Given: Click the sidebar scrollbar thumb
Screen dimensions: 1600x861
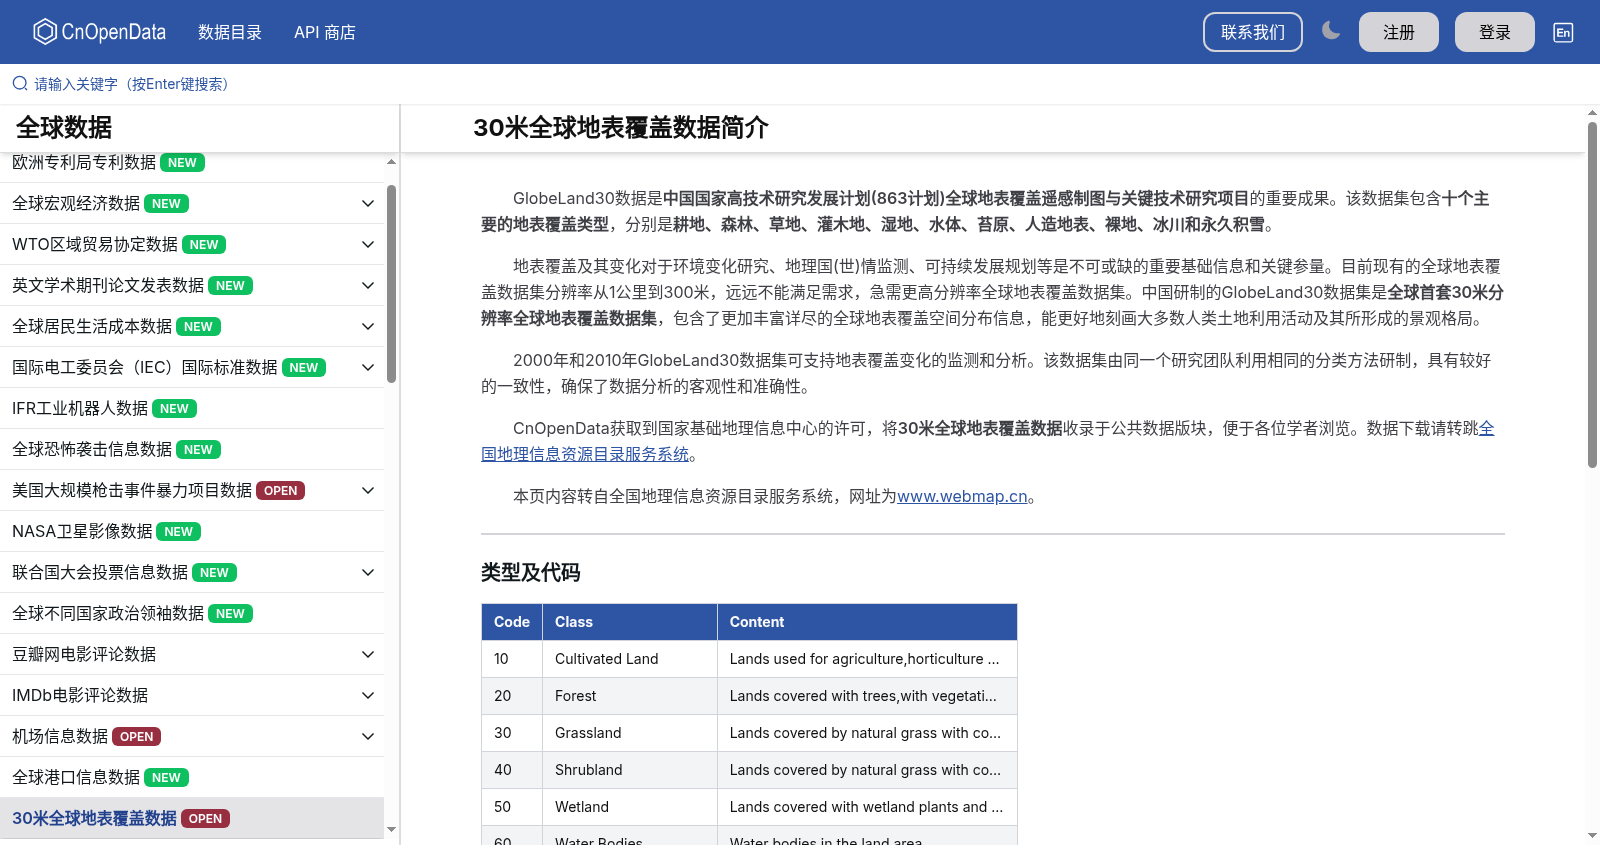Looking at the screenshot, I should point(391,283).
